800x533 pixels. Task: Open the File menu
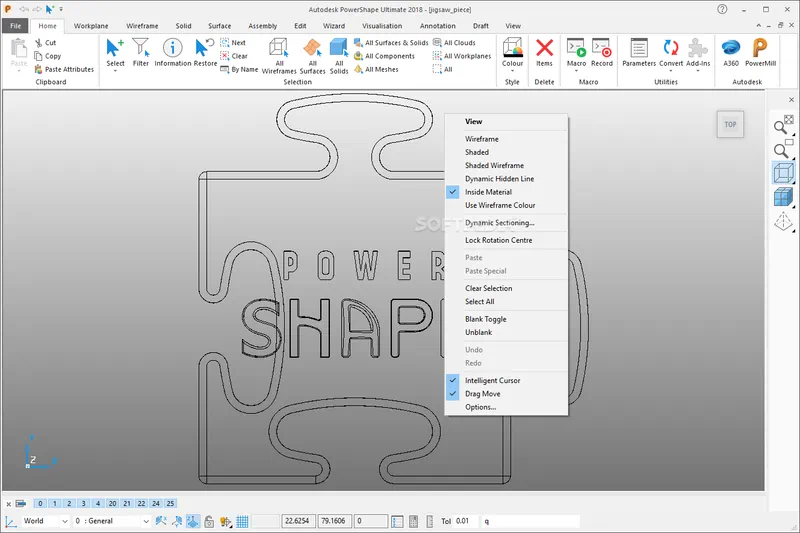pos(16,26)
